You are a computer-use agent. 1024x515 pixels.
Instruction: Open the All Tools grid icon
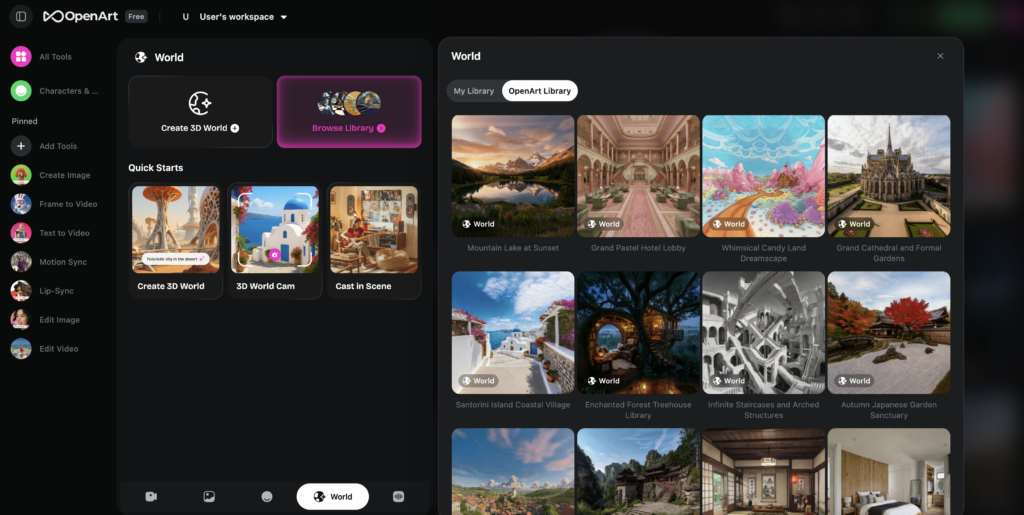(x=21, y=57)
